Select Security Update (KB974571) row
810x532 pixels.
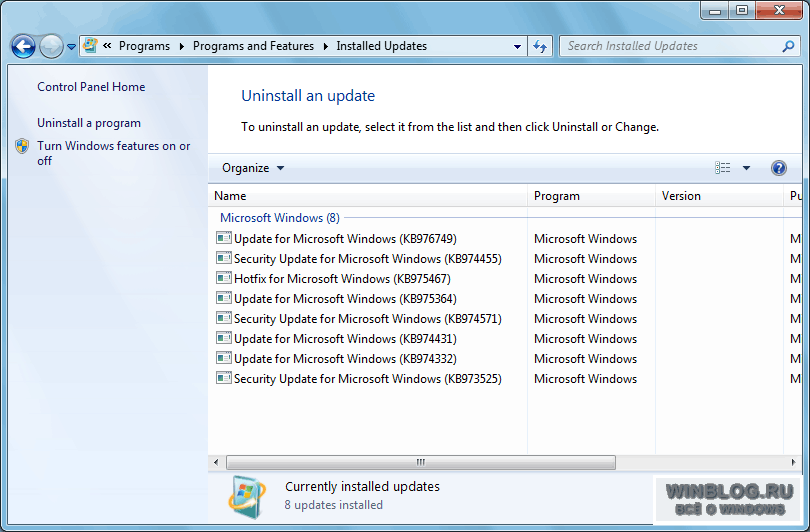tap(368, 319)
